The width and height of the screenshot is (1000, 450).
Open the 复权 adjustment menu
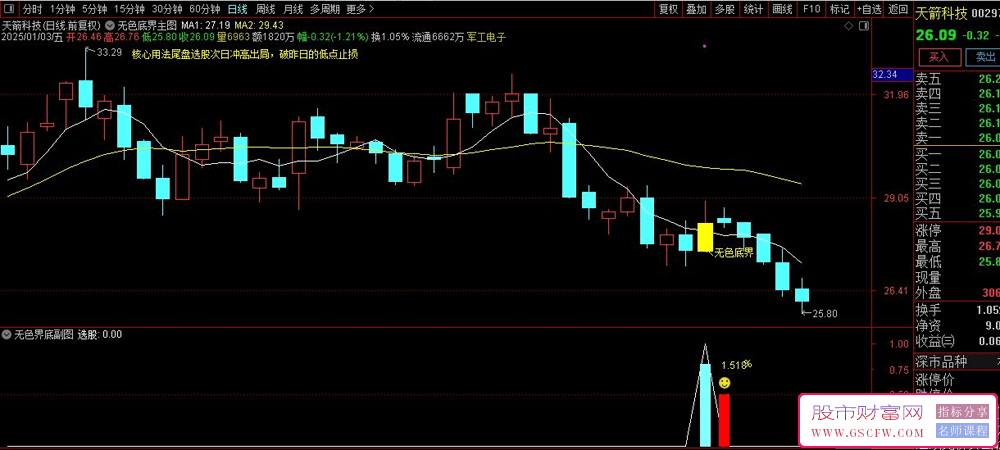click(668, 9)
